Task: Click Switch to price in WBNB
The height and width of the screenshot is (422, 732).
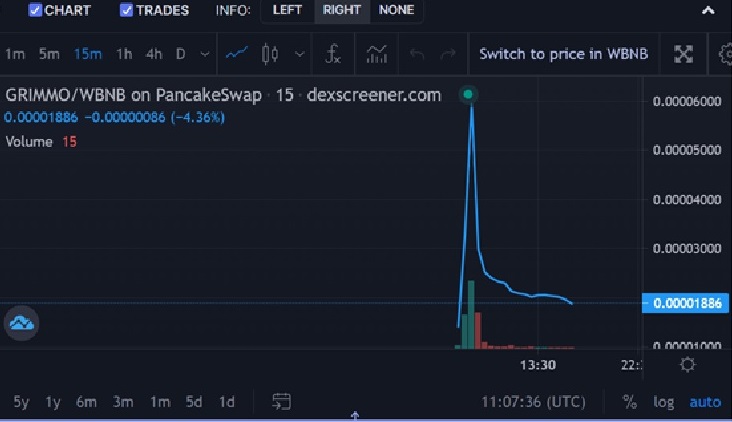Action: 563,54
